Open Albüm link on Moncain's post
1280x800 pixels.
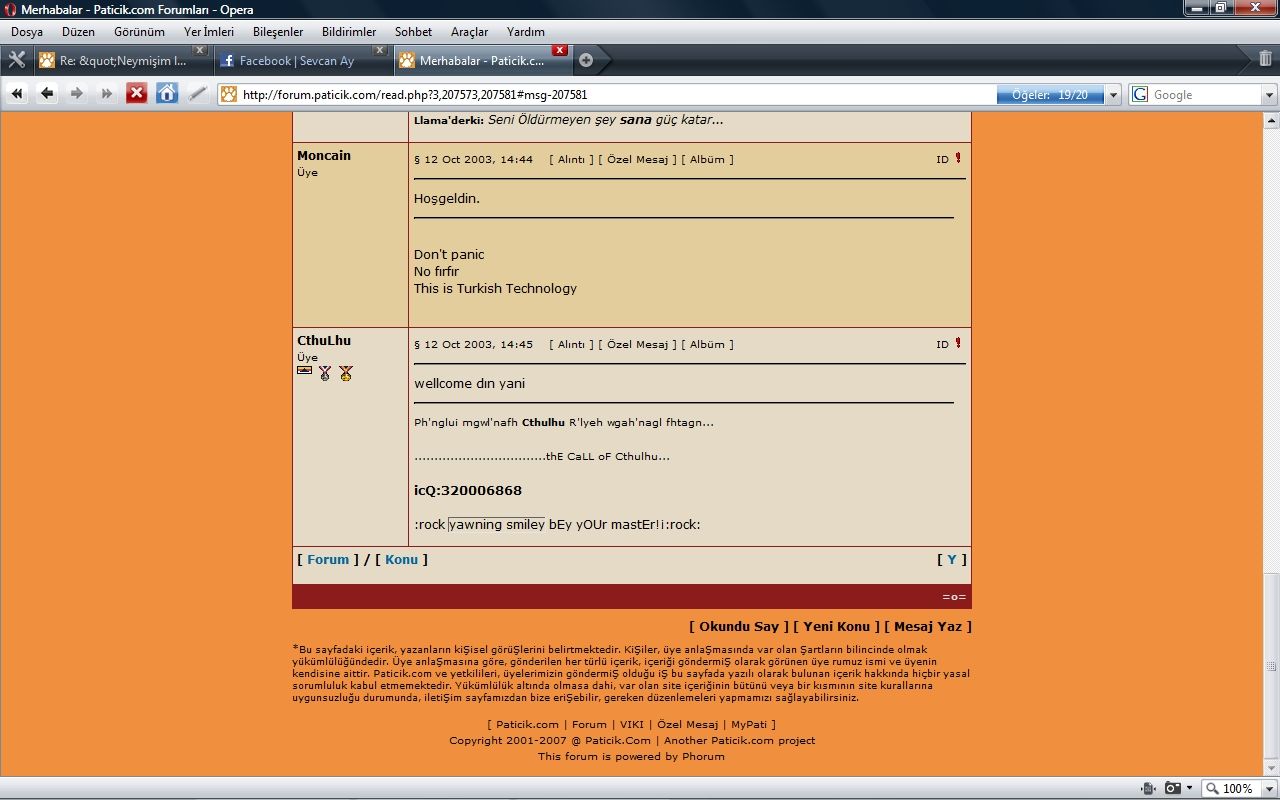tap(707, 159)
